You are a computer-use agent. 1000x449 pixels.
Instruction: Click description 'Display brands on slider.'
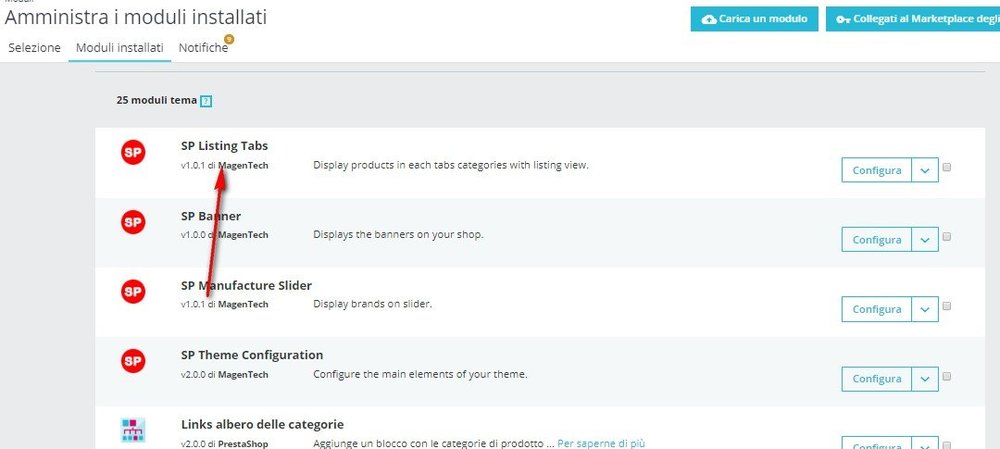tap(372, 304)
